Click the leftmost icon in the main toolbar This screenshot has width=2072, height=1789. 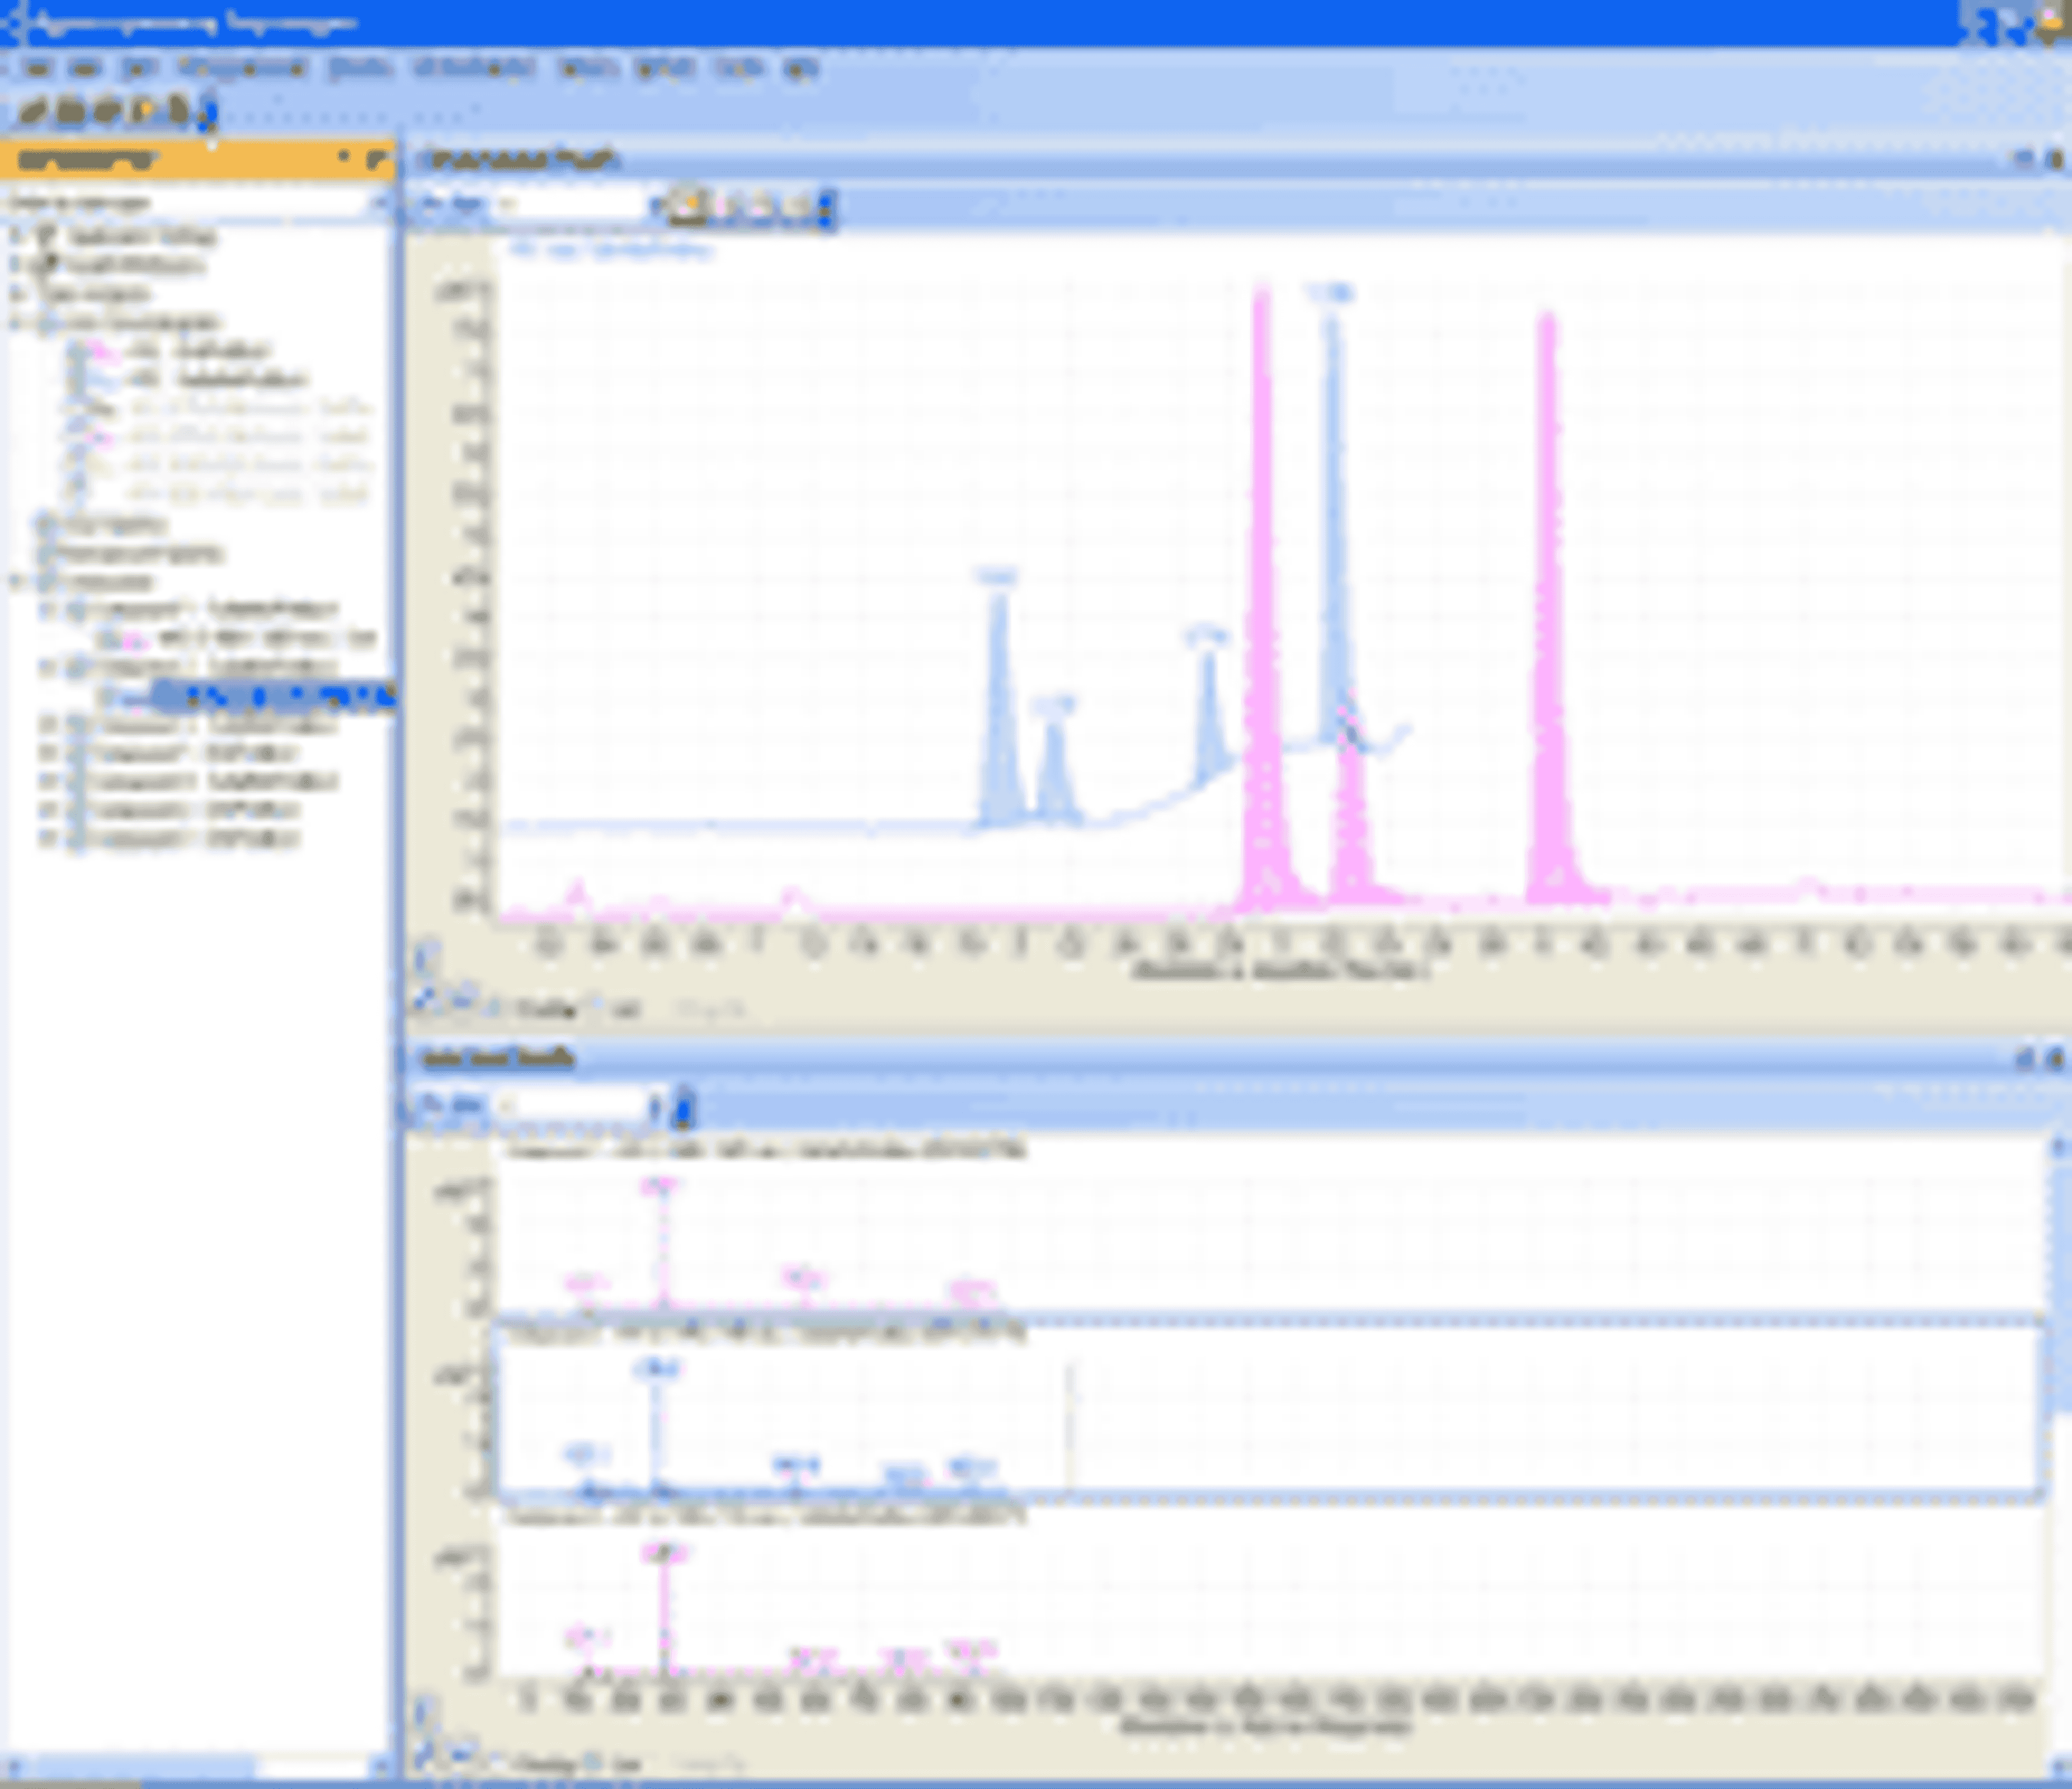coord(33,110)
